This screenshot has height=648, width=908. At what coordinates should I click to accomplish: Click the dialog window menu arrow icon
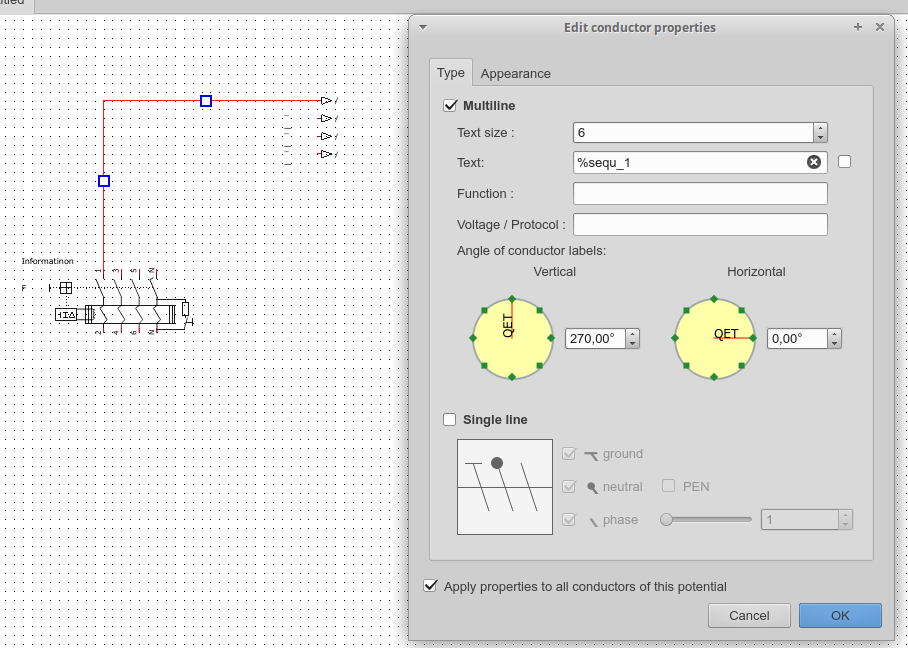[x=423, y=28]
